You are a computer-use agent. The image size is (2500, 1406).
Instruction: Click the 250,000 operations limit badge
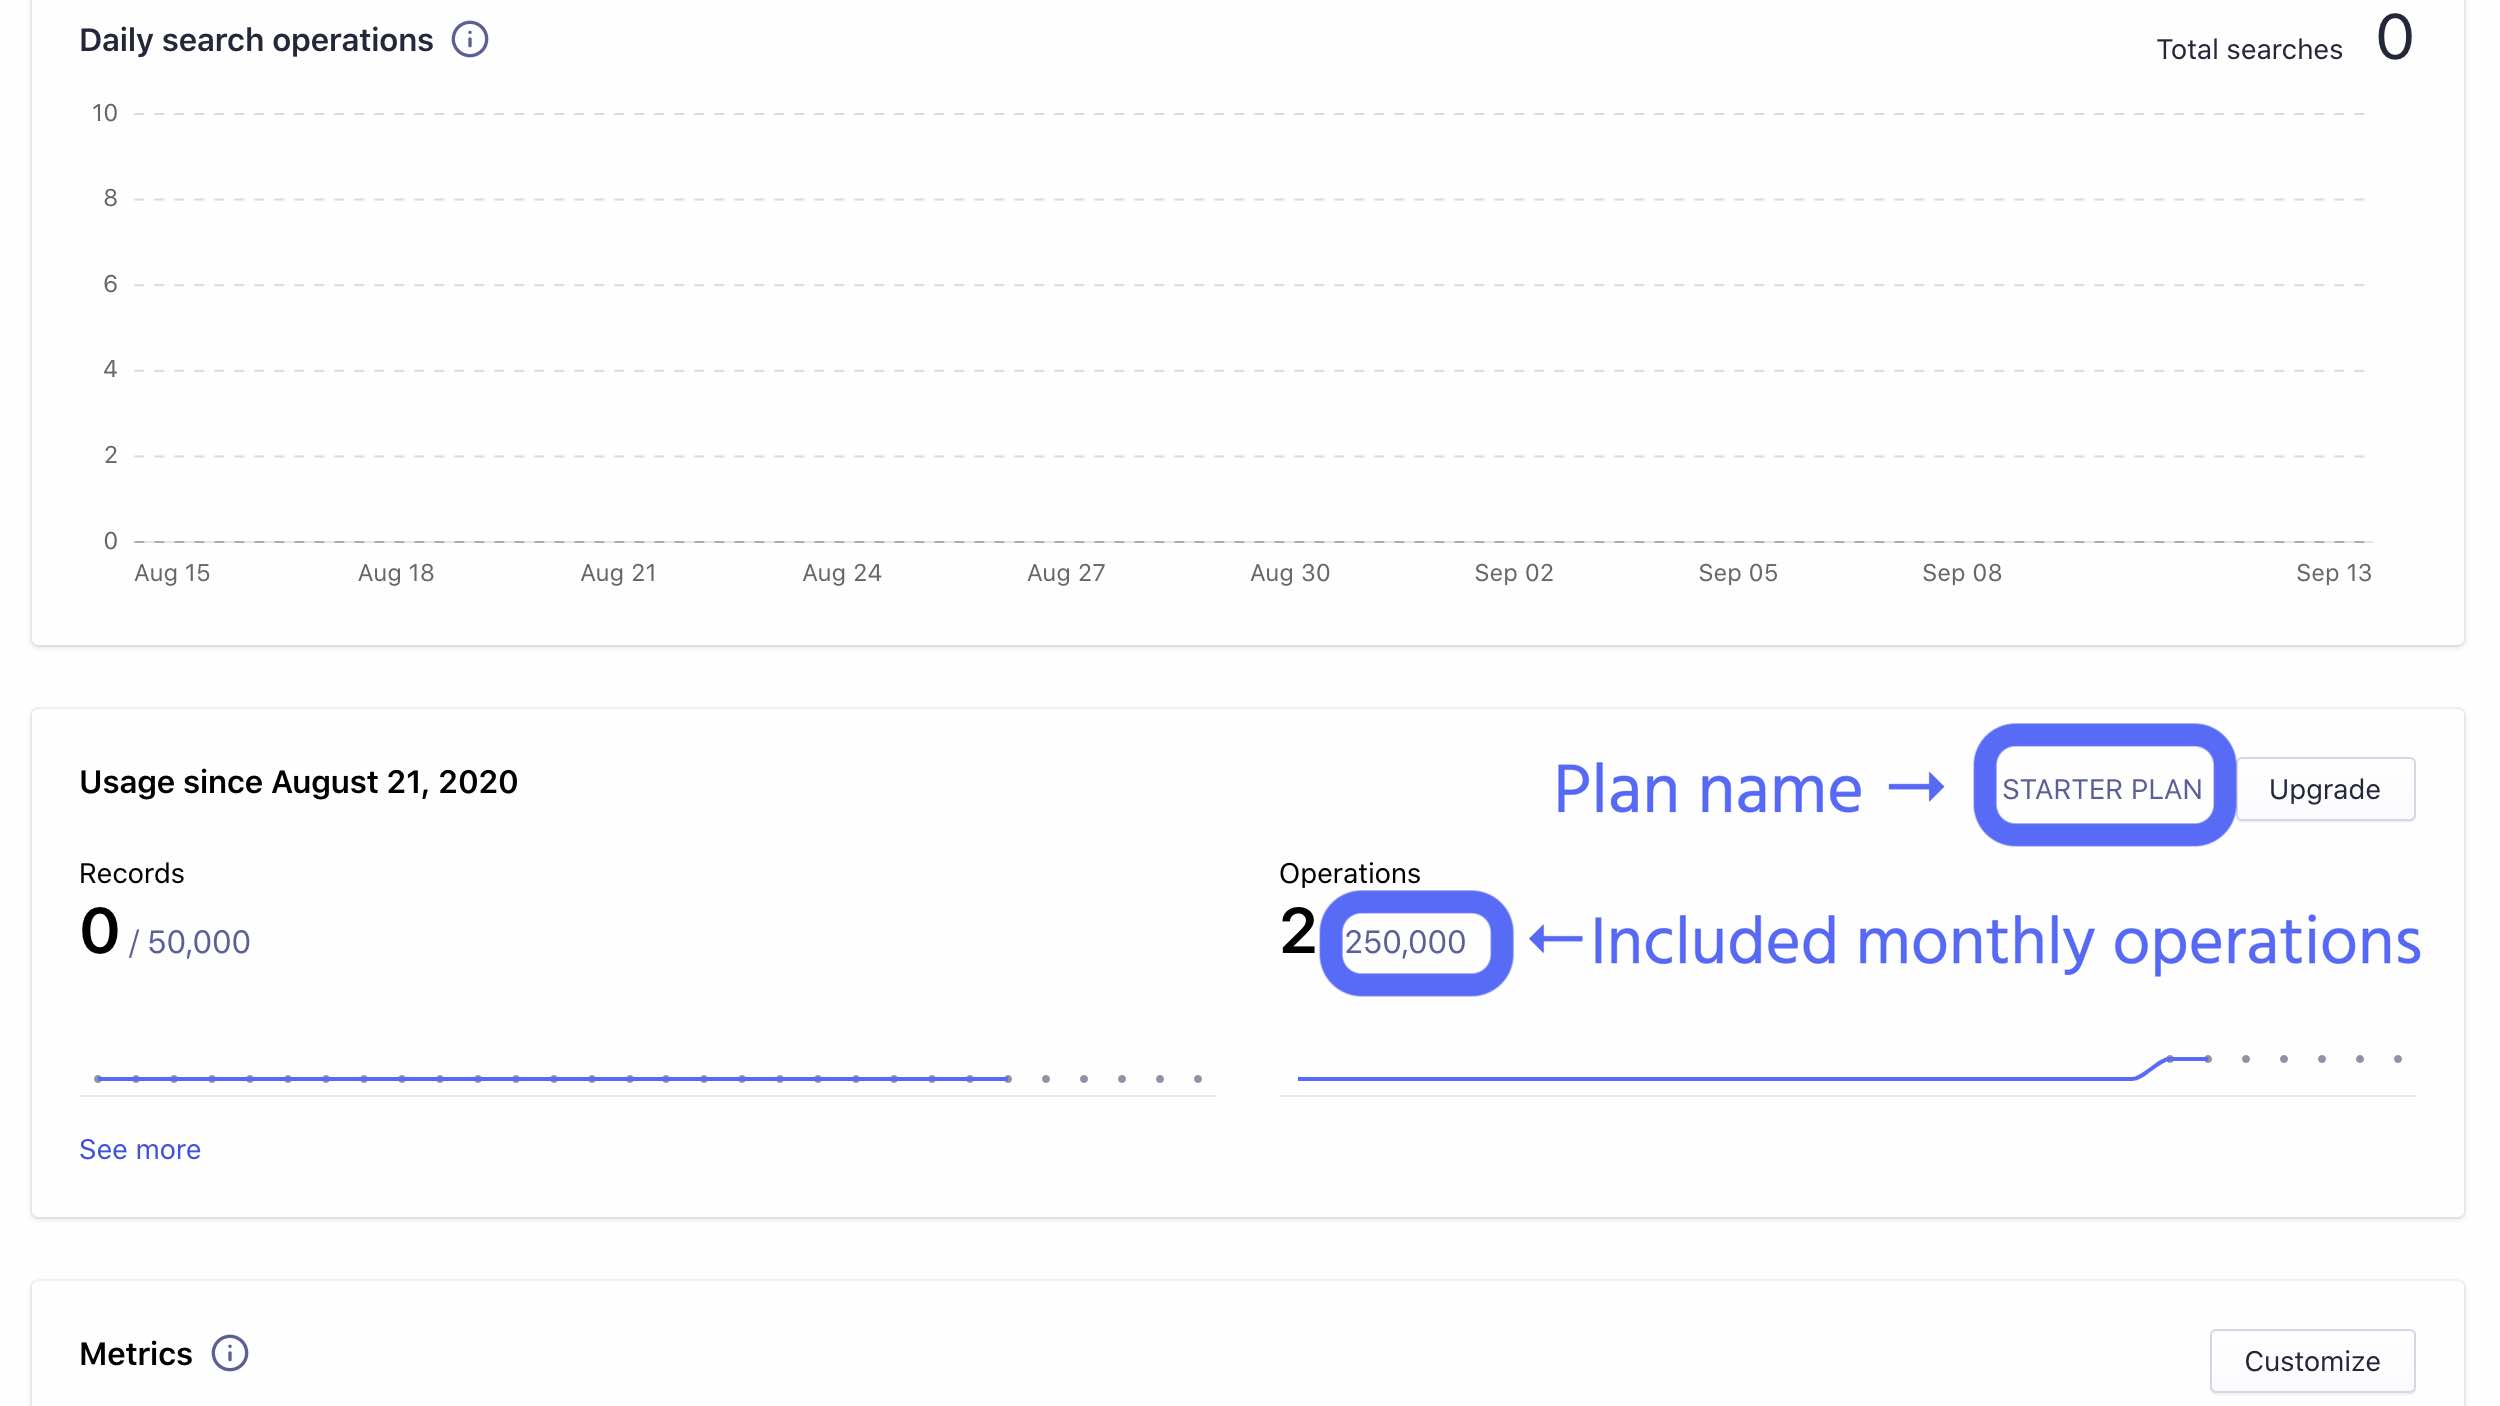click(1406, 941)
